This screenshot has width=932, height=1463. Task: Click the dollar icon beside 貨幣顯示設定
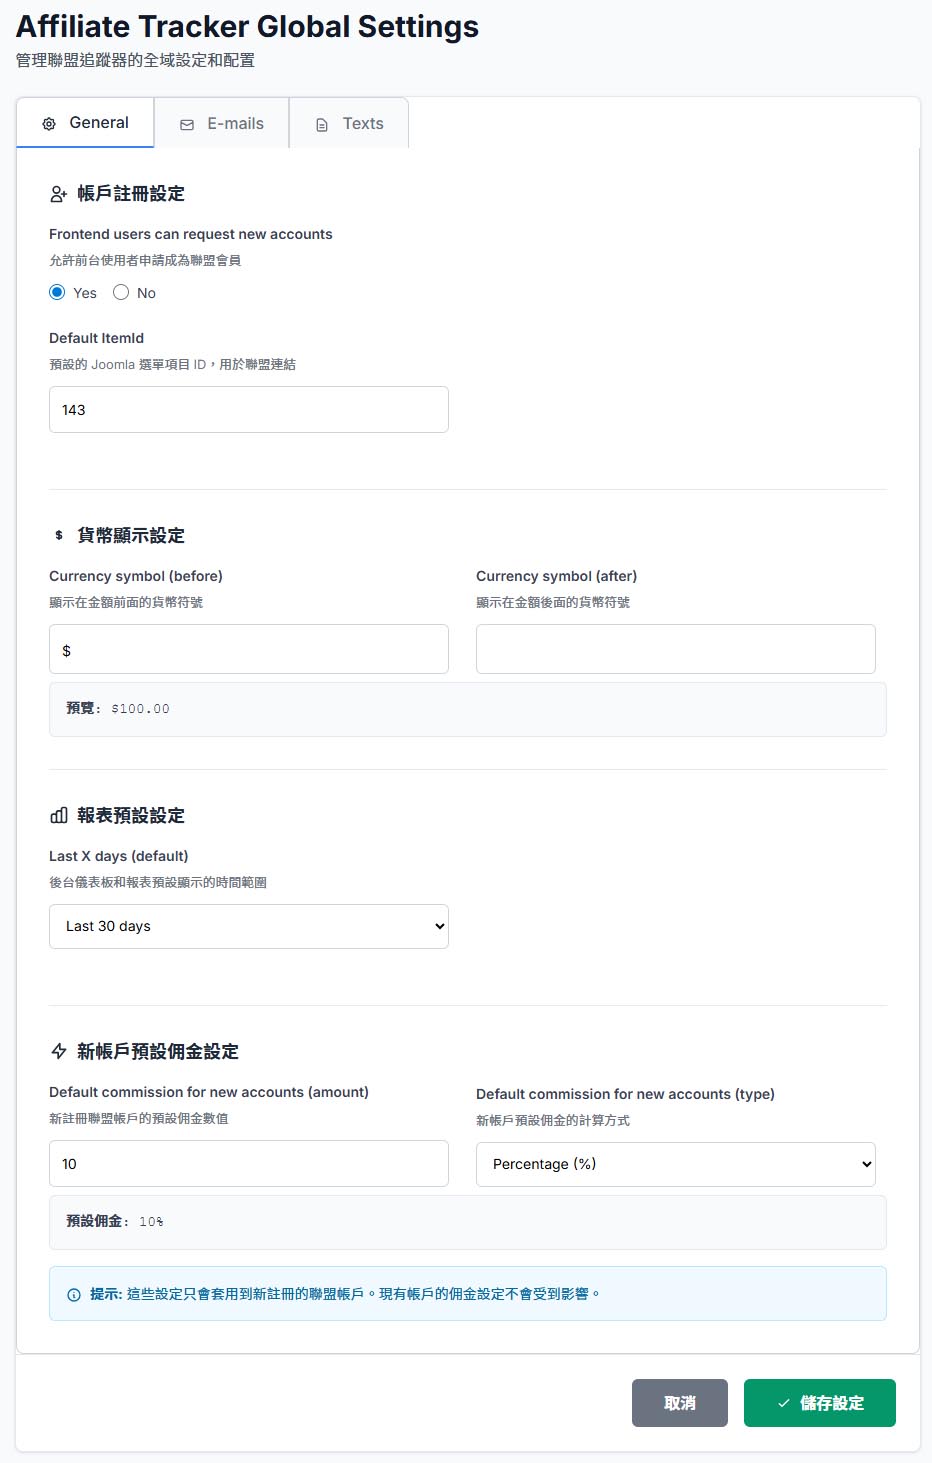pos(59,536)
